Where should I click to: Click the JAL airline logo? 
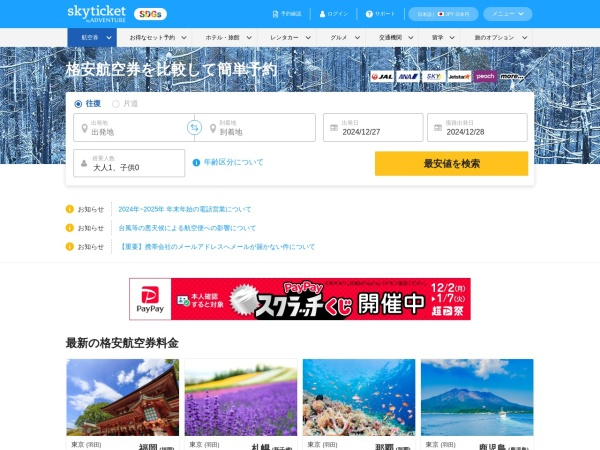[x=382, y=77]
